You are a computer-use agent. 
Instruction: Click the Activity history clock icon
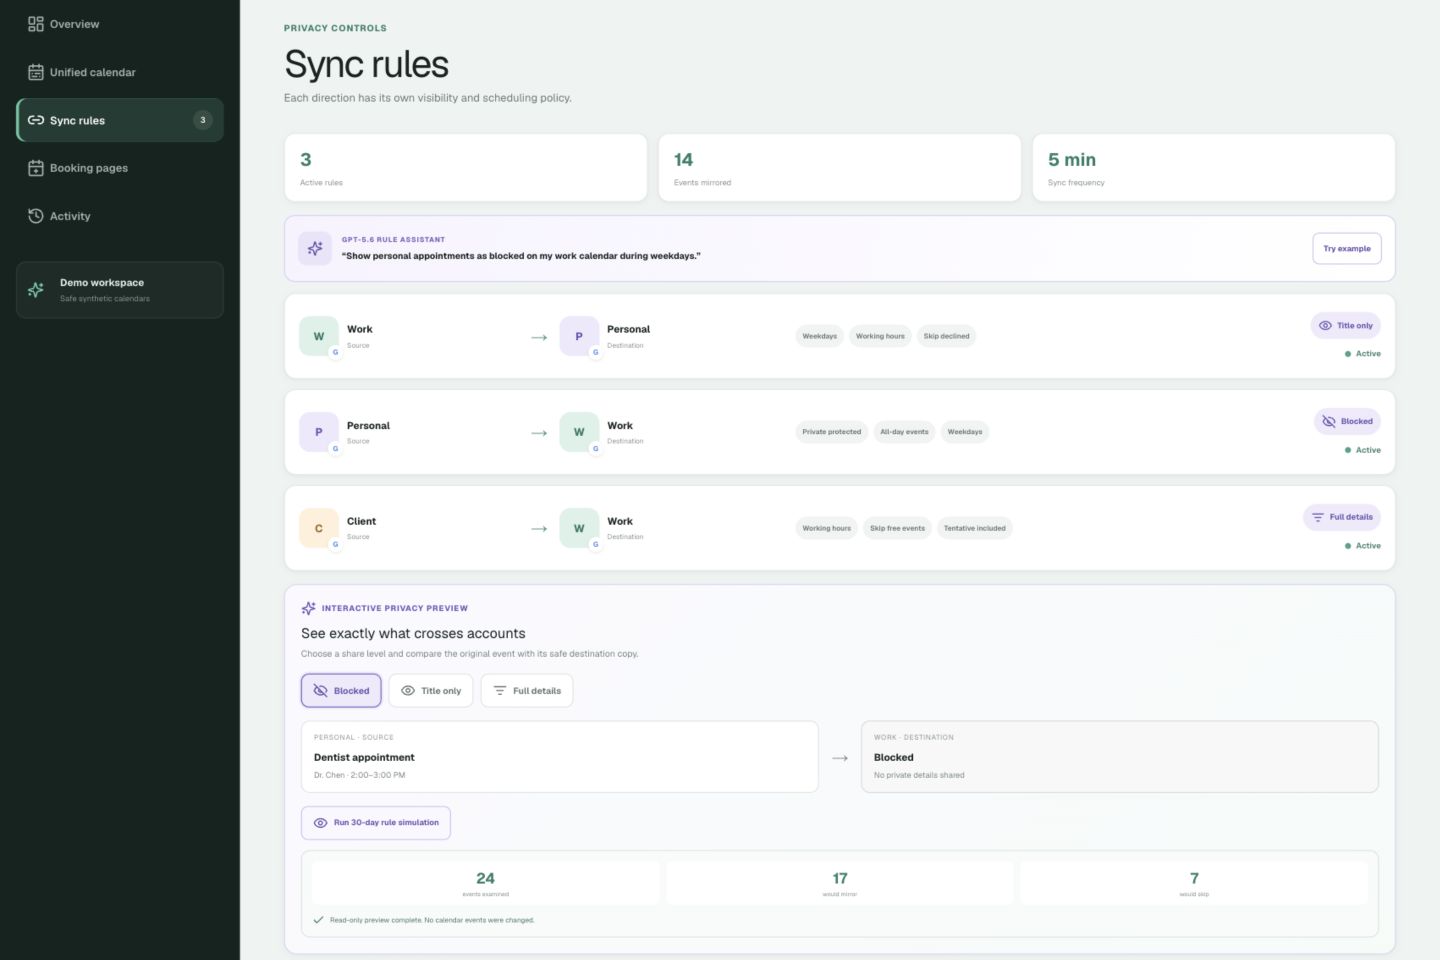pos(36,216)
